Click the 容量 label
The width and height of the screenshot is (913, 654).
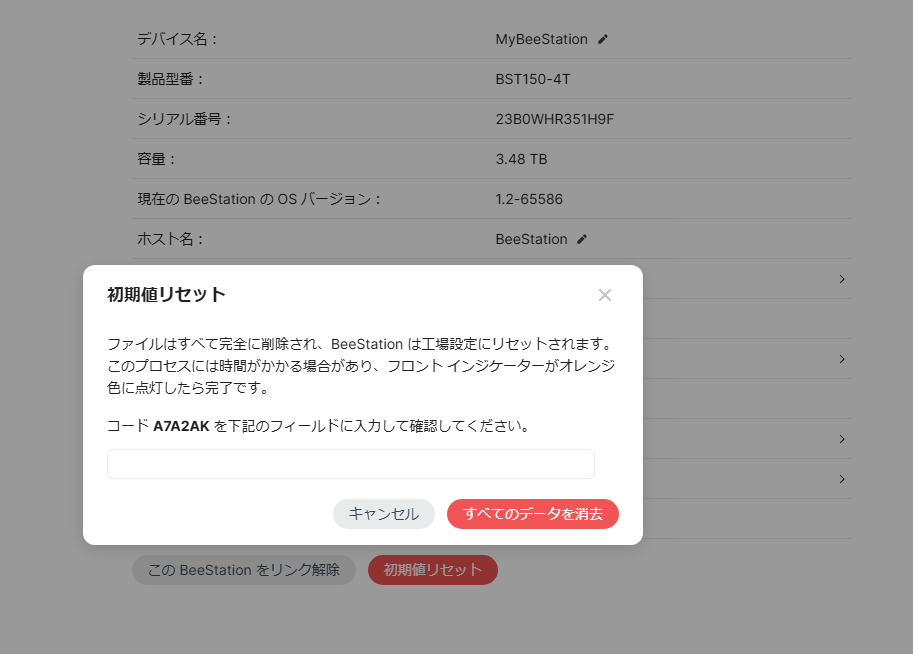coord(156,159)
